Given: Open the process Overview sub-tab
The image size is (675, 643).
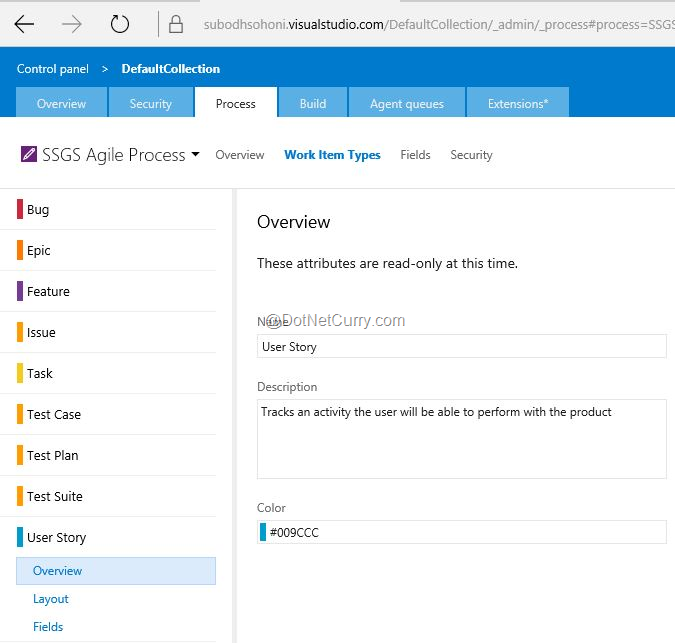Looking at the screenshot, I should [x=240, y=155].
